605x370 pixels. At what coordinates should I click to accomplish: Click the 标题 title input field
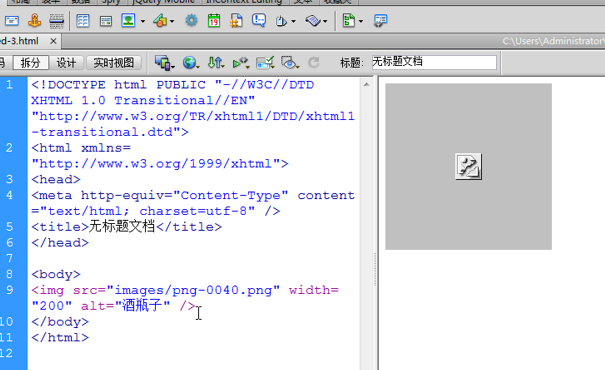pyautogui.click(x=434, y=63)
